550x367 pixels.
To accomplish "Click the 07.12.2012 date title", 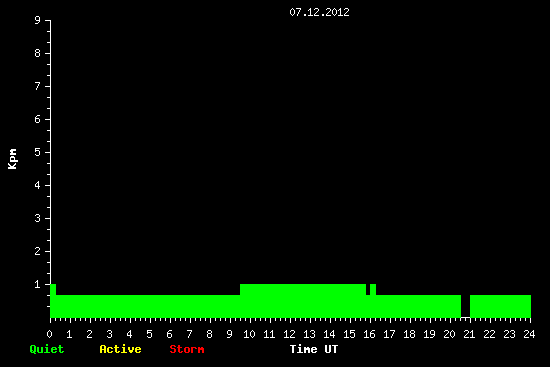I will click(319, 12).
